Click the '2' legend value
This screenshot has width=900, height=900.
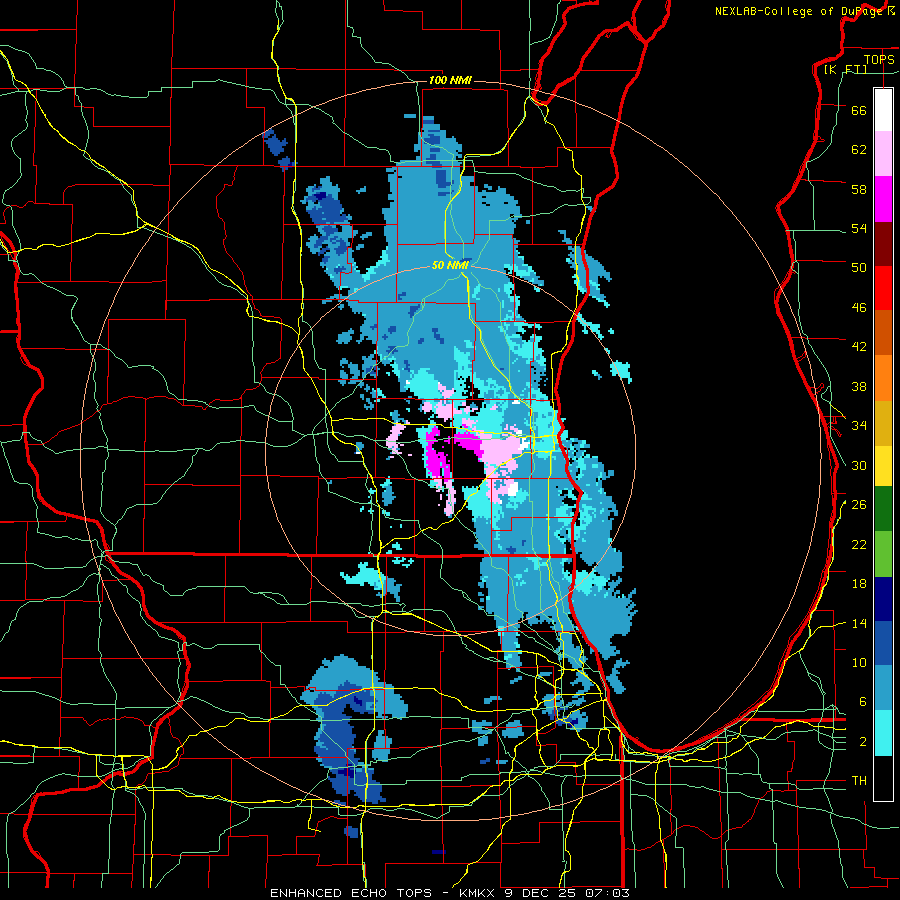863,742
